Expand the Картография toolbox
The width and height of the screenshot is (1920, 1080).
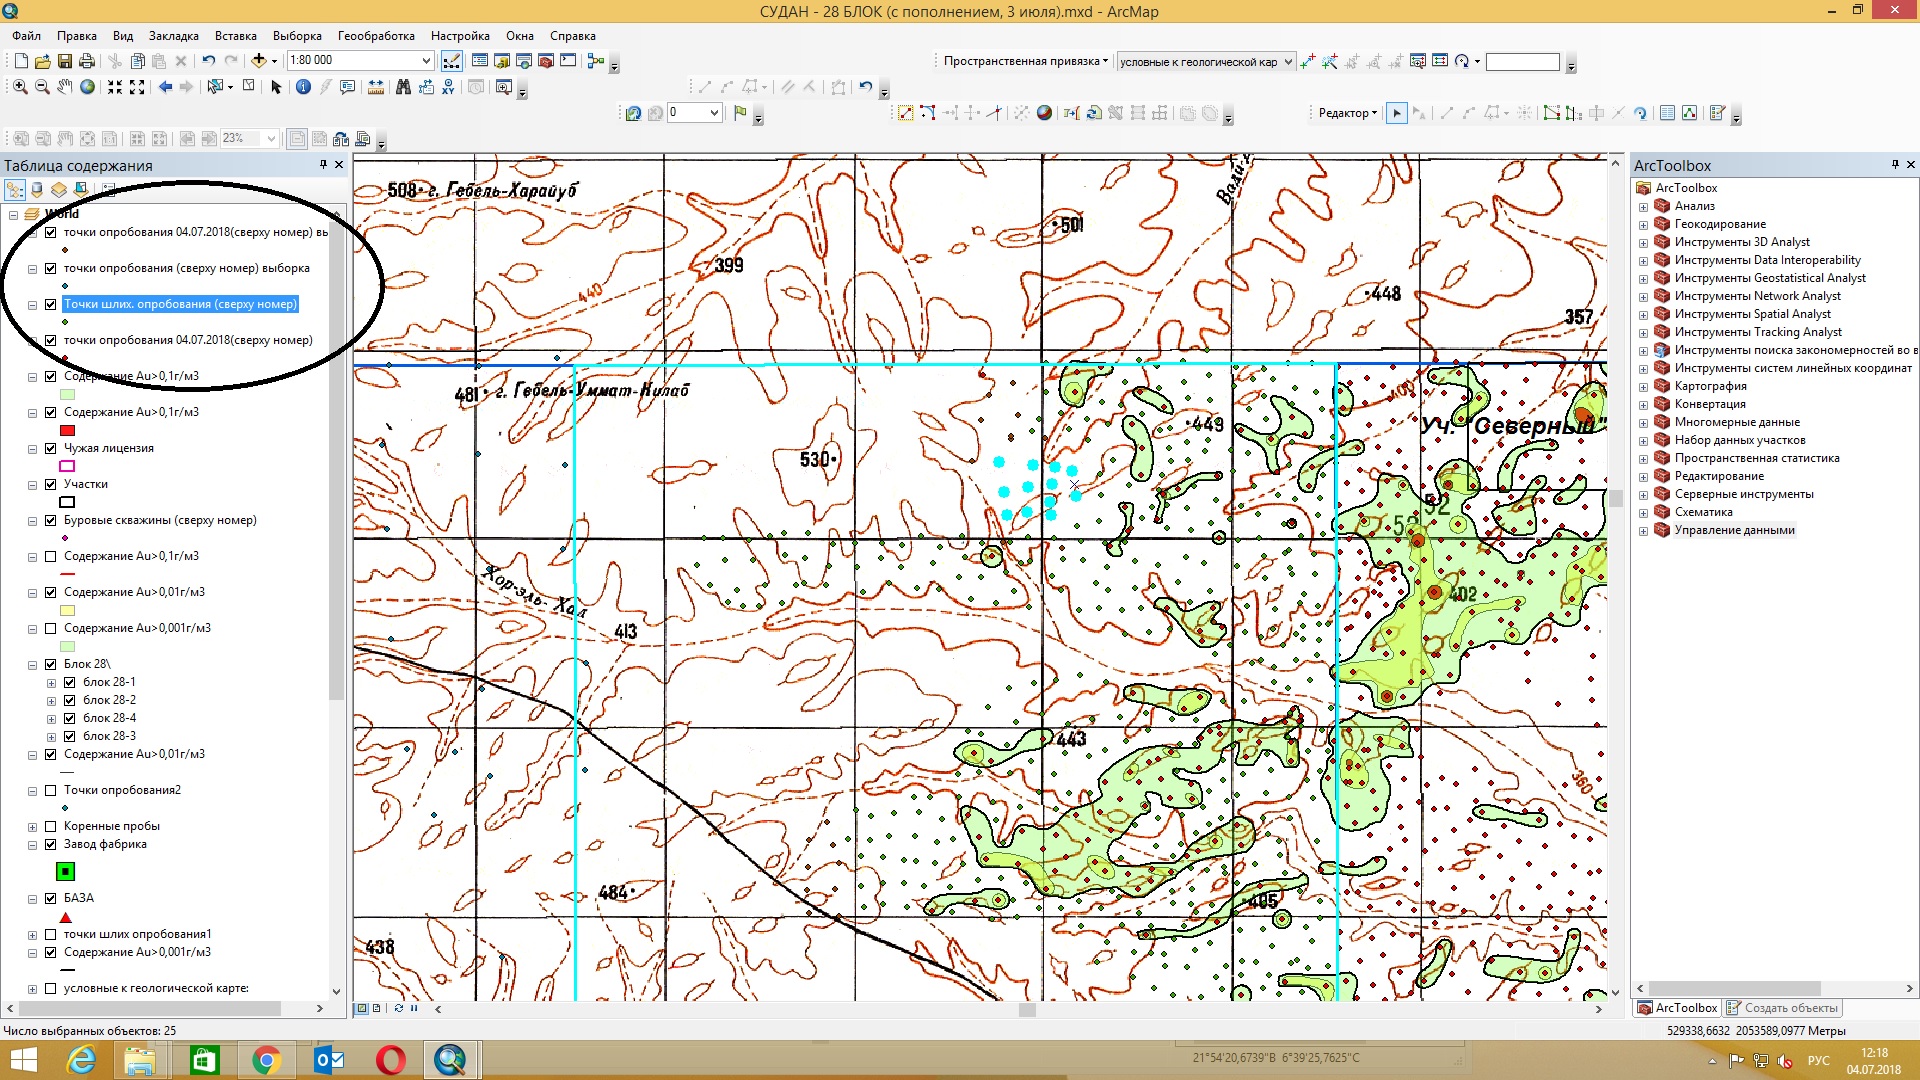[1643, 386]
